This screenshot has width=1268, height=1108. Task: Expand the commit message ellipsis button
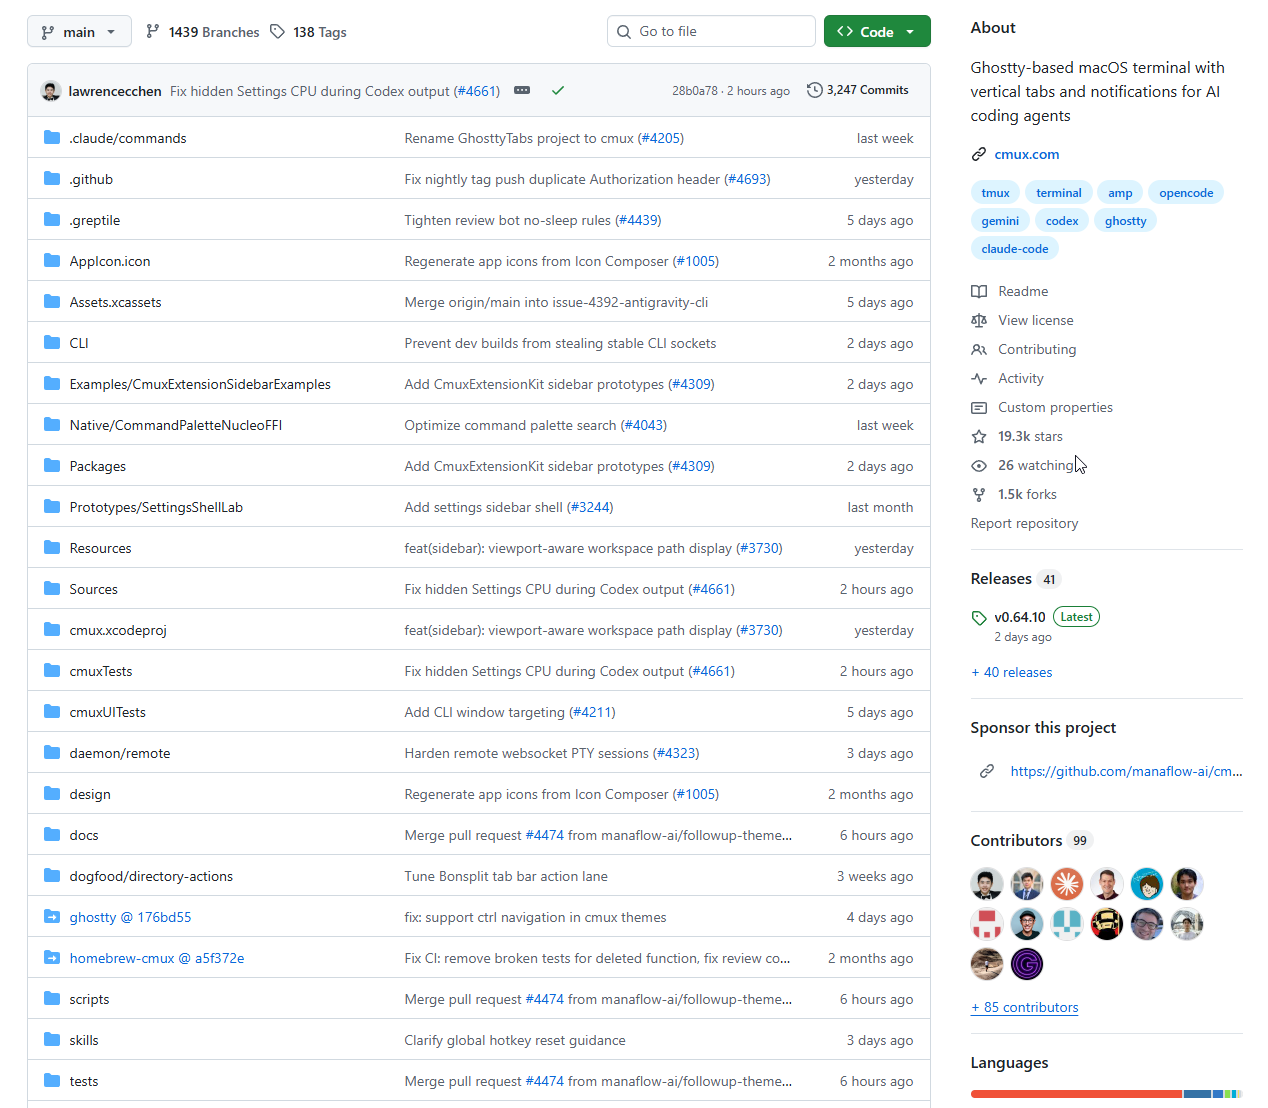(522, 90)
